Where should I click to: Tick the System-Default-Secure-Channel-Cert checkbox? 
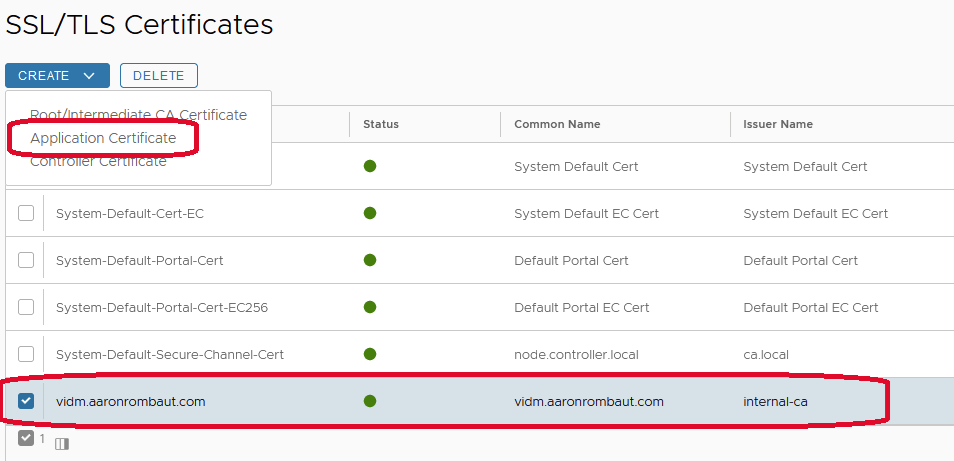(x=26, y=354)
